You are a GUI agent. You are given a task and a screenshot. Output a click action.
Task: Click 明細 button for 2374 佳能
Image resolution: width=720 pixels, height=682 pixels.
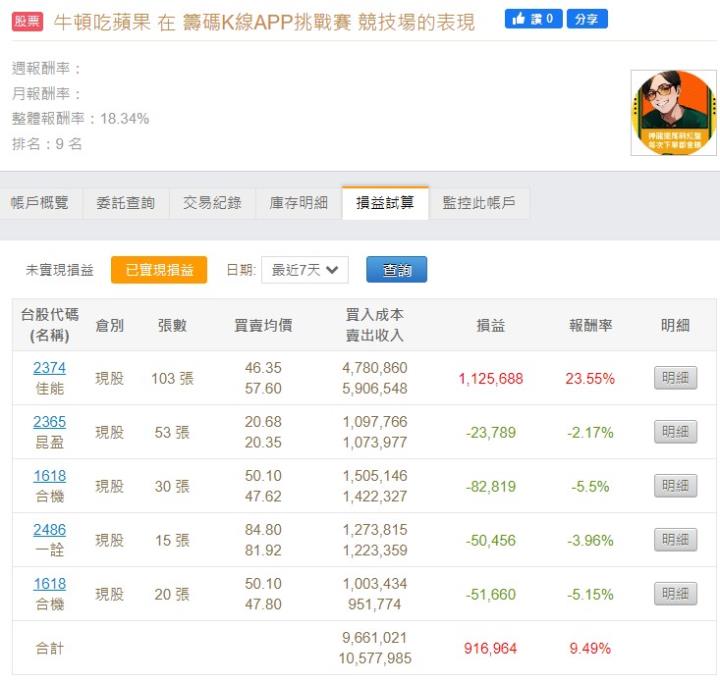click(x=675, y=378)
